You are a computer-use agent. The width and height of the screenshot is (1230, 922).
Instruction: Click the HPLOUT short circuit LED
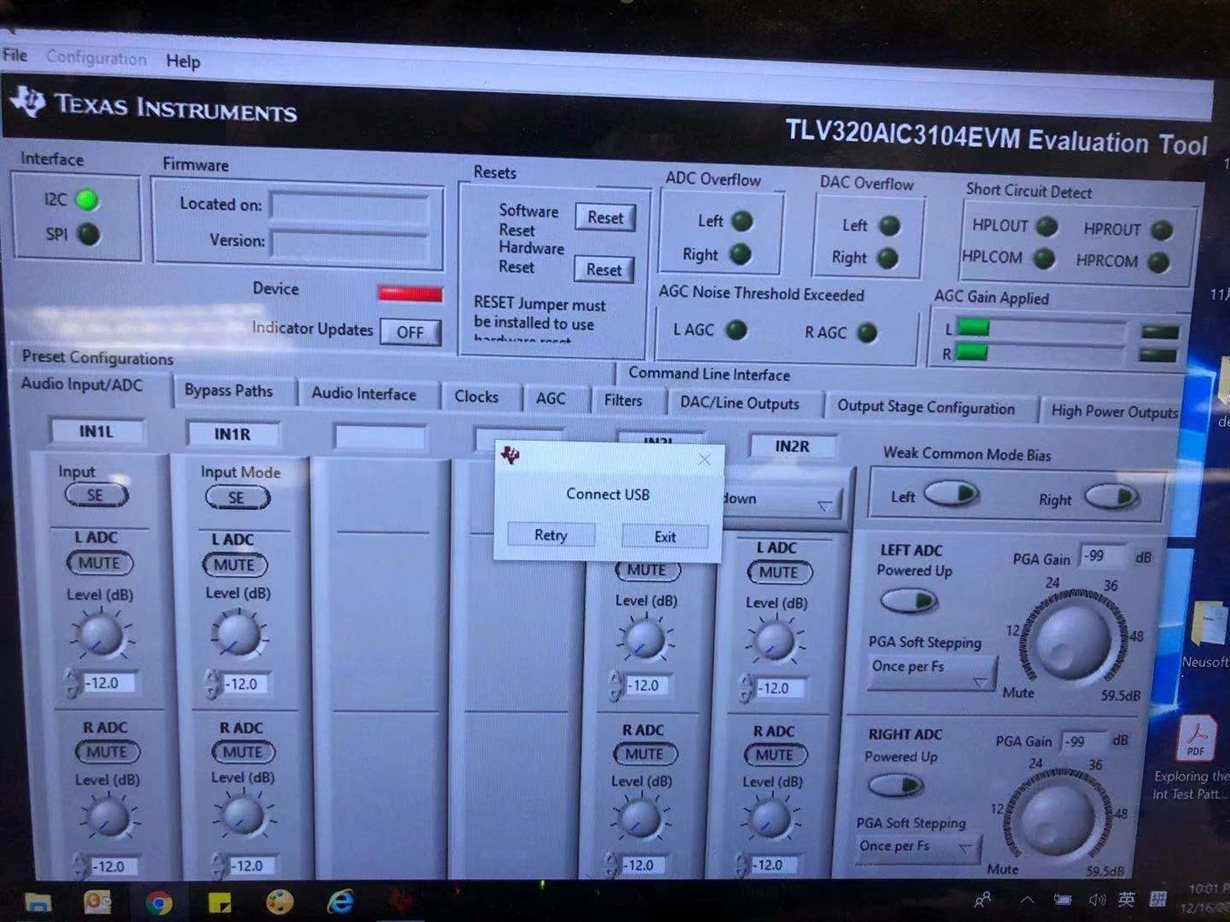click(1046, 227)
